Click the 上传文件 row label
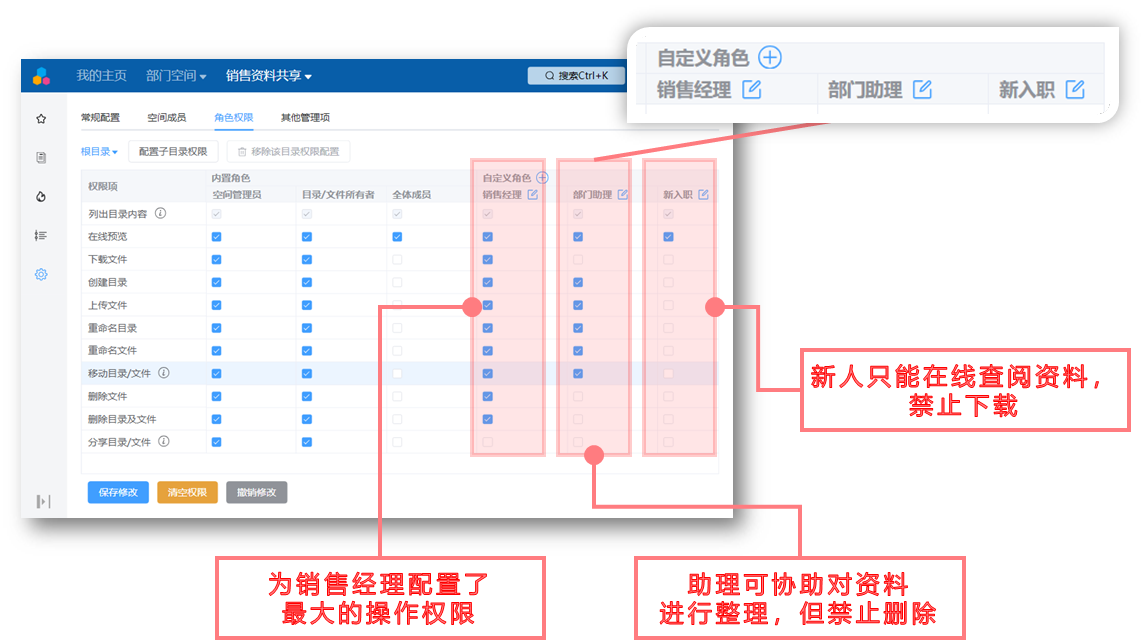 [107, 305]
